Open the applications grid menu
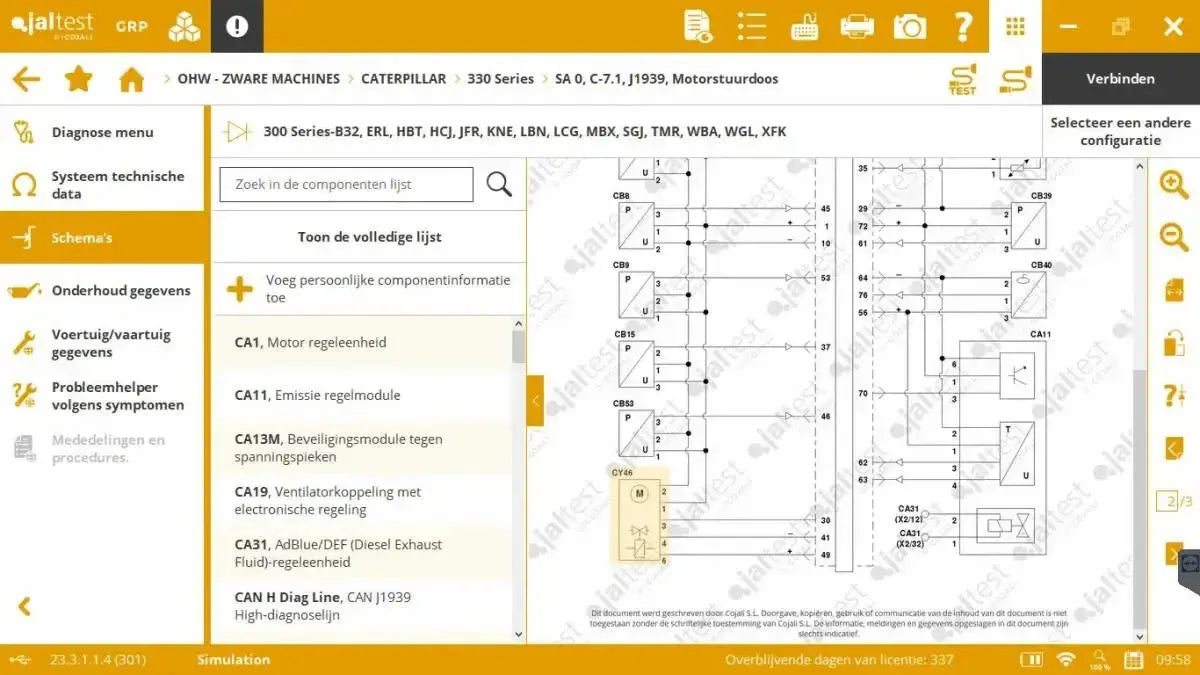1200x675 pixels. pos(1015,27)
